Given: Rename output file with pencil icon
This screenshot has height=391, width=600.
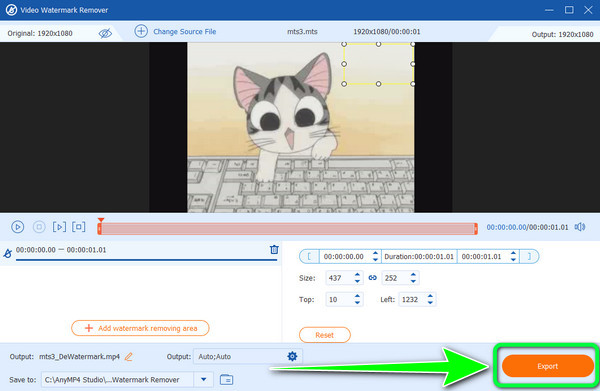Looking at the screenshot, I should click(129, 357).
